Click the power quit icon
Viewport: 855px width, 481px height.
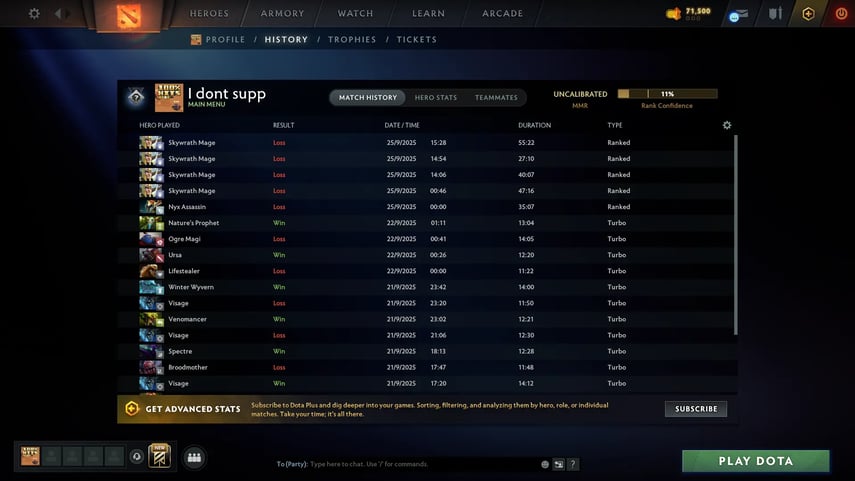[840, 14]
